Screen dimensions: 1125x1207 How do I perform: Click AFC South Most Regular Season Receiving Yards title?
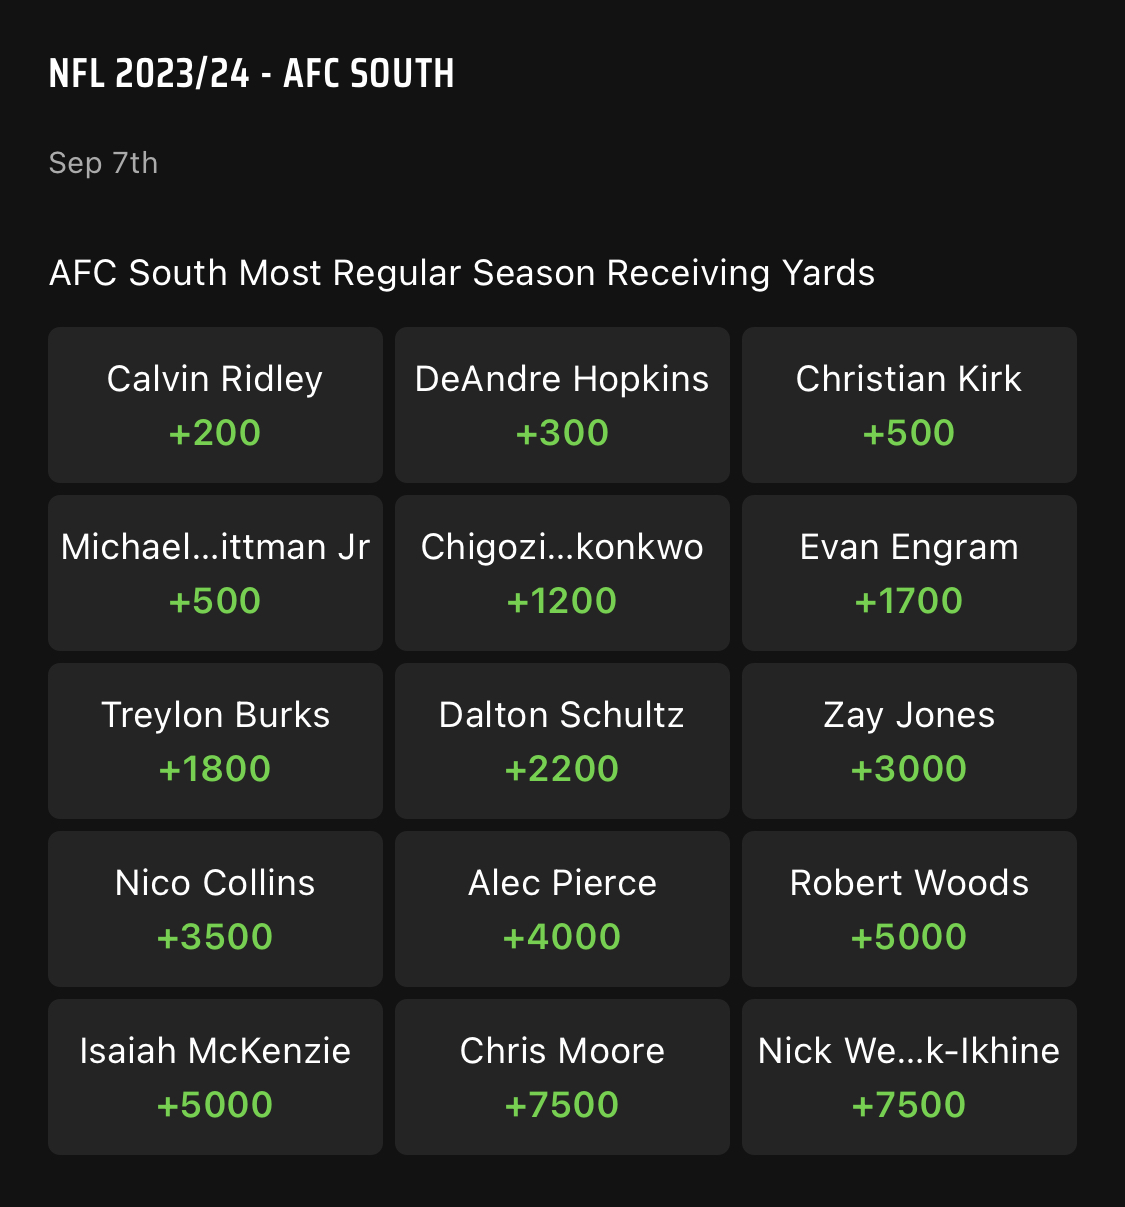(461, 273)
